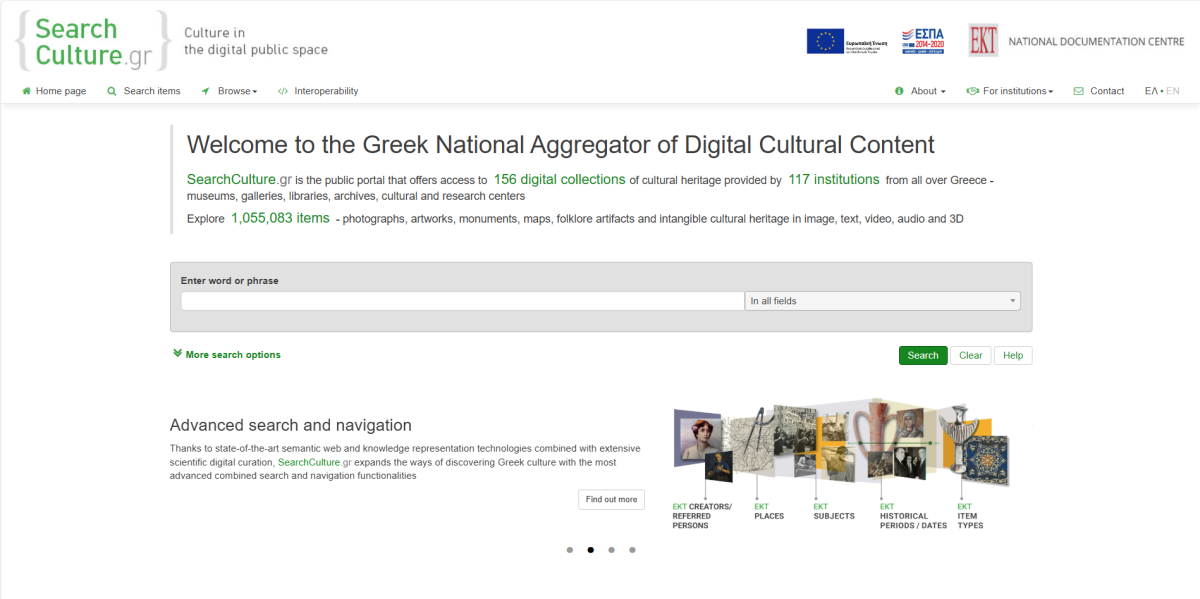1200x599 pixels.
Task: Click the ESPA 2014-2020 logo
Action: pos(922,41)
